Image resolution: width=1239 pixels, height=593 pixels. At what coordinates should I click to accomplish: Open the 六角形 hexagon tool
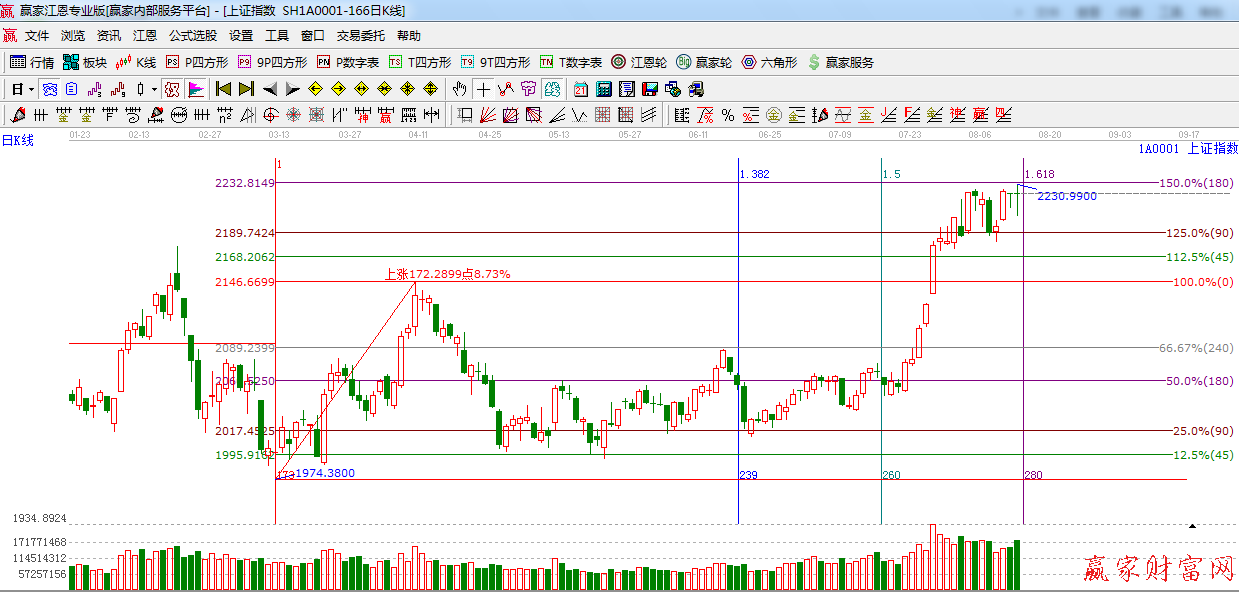point(769,62)
